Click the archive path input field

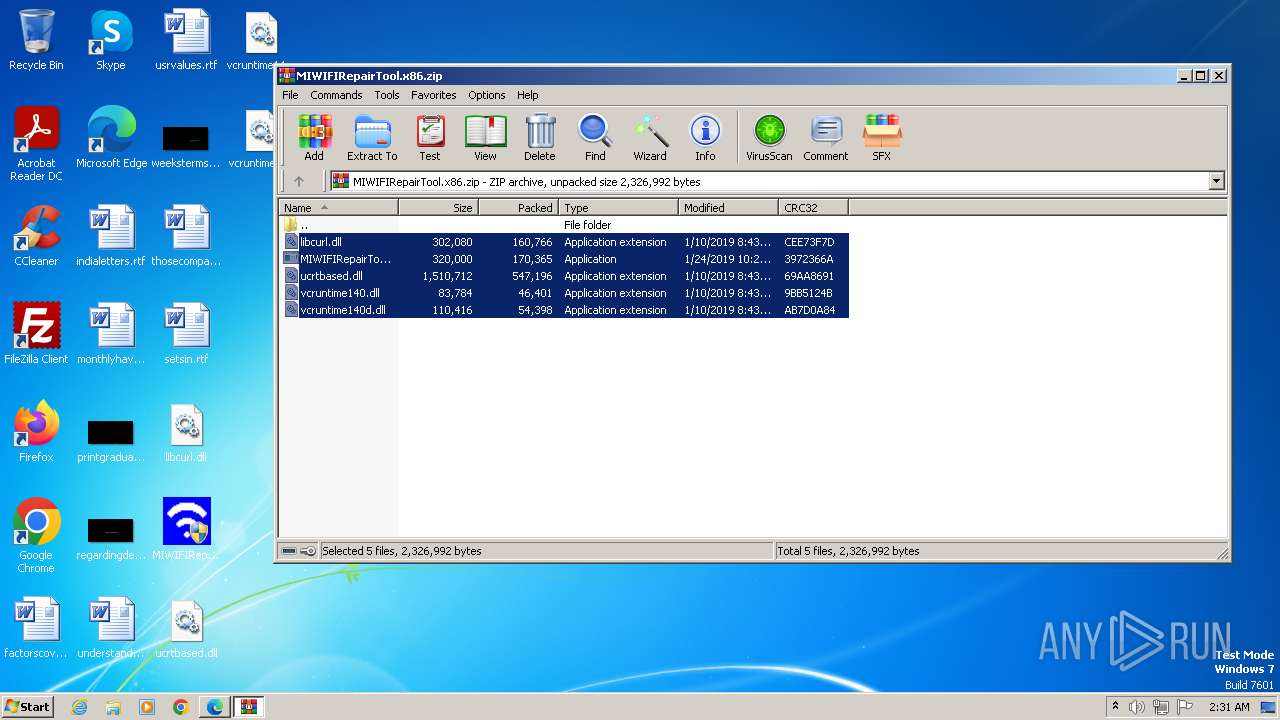click(770, 182)
